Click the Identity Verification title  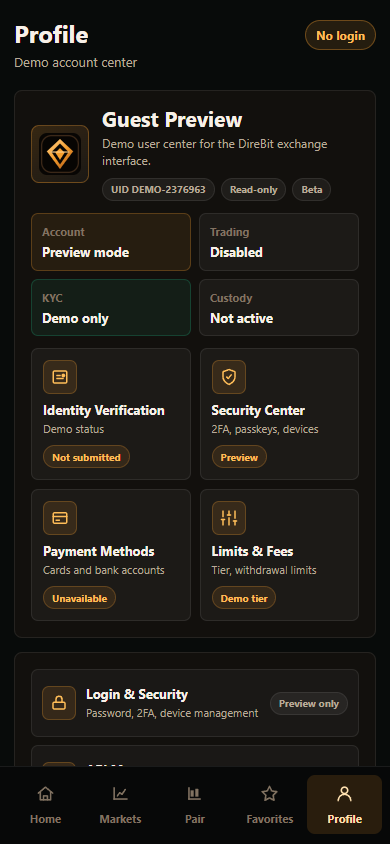click(104, 411)
